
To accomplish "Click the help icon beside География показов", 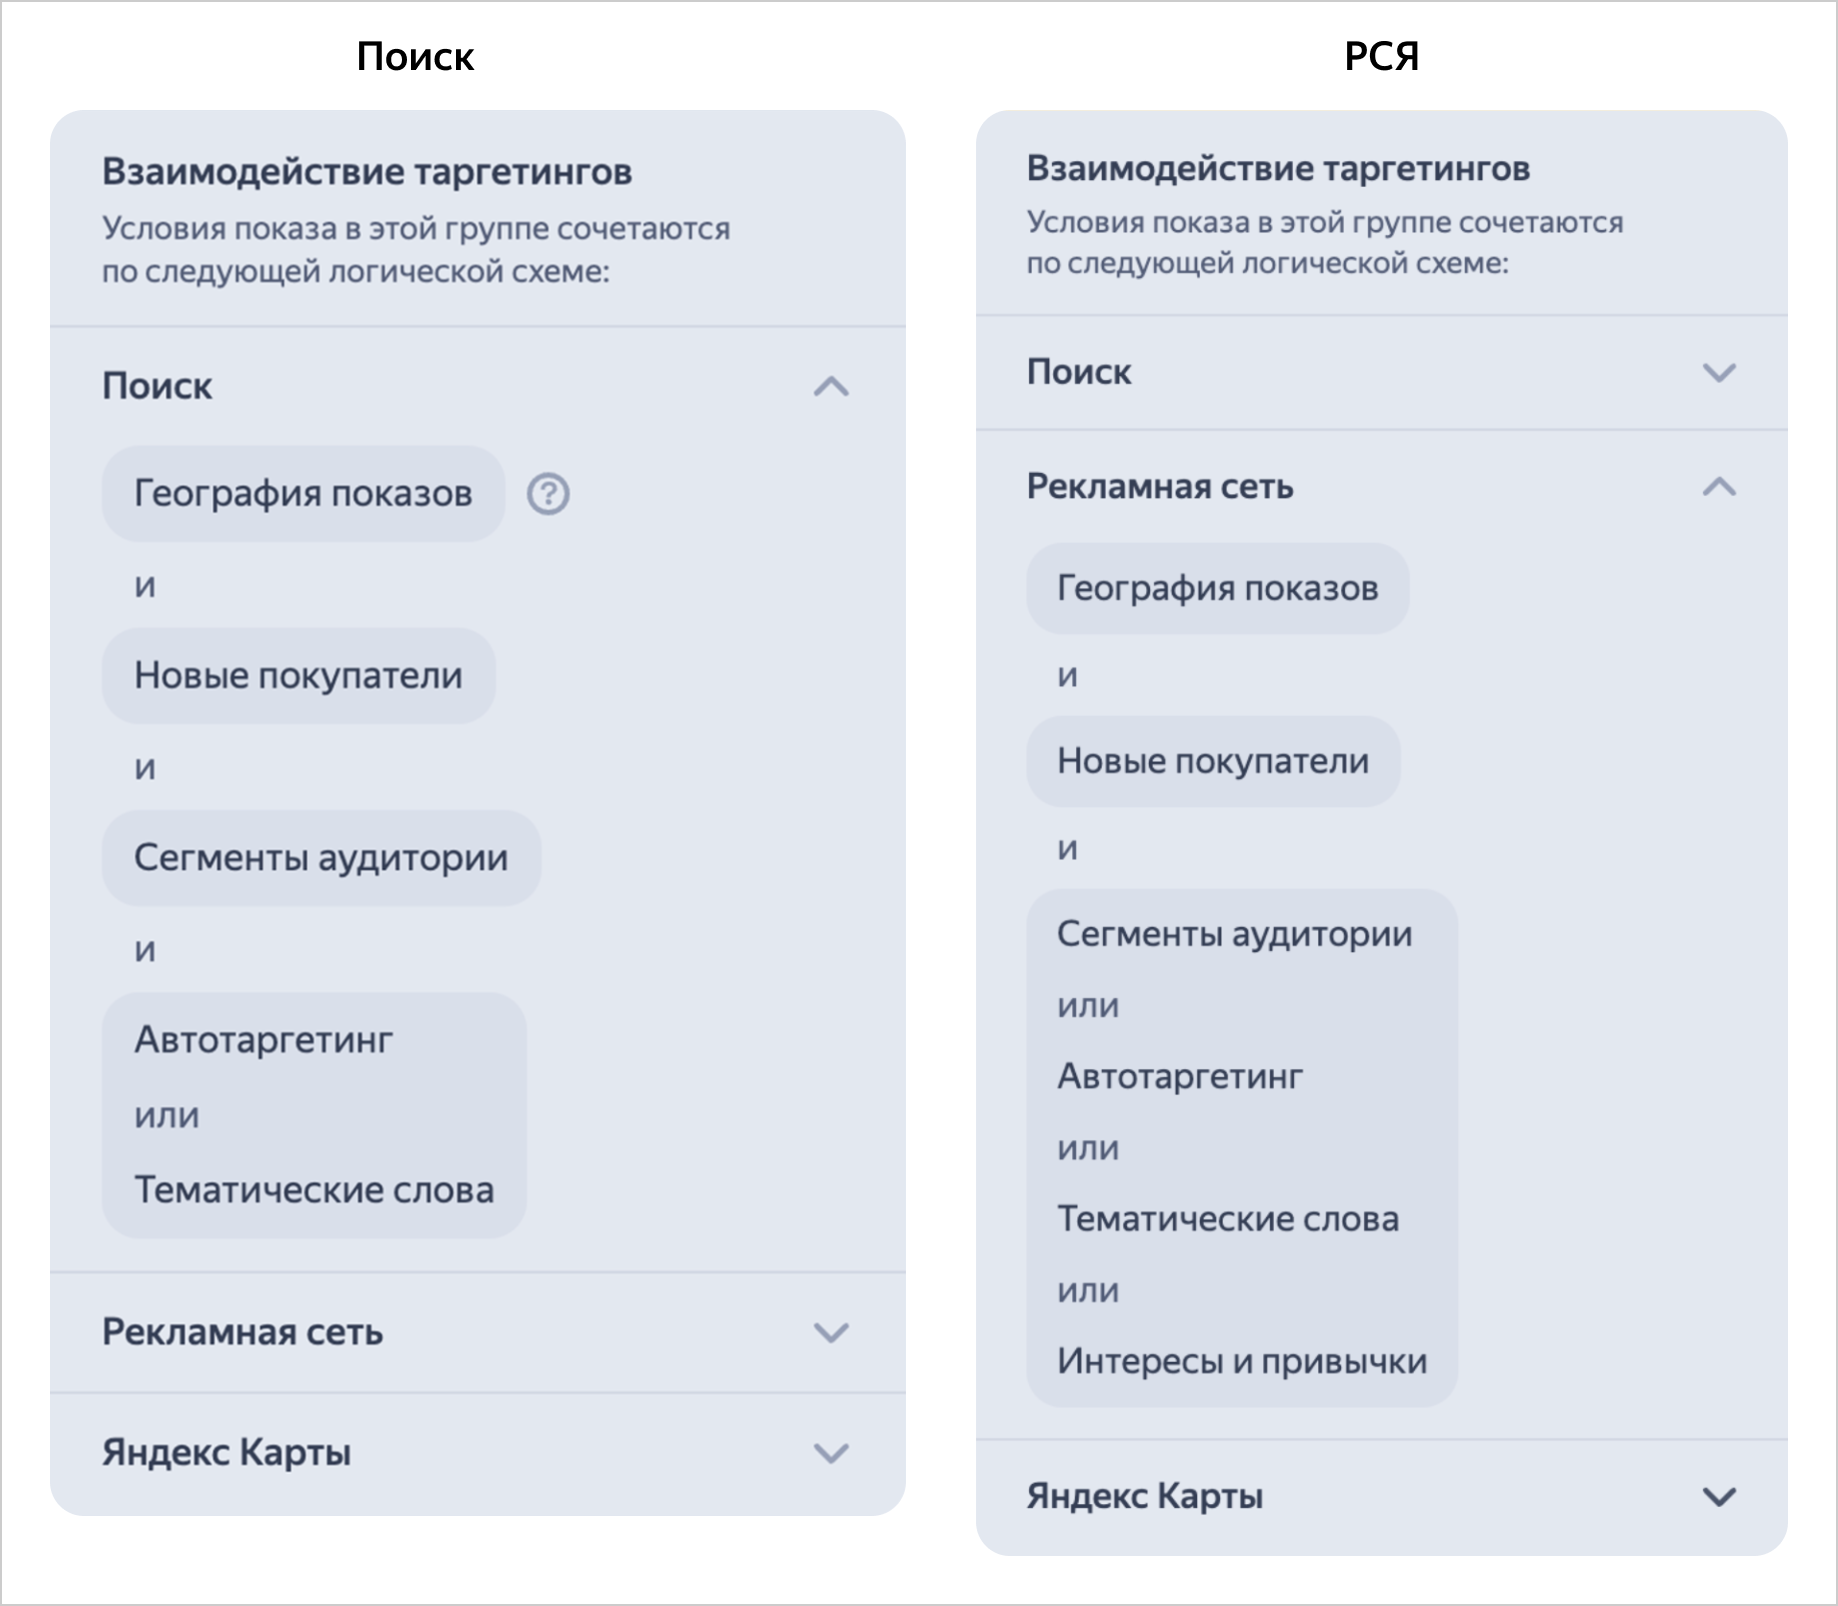I will tap(548, 494).
